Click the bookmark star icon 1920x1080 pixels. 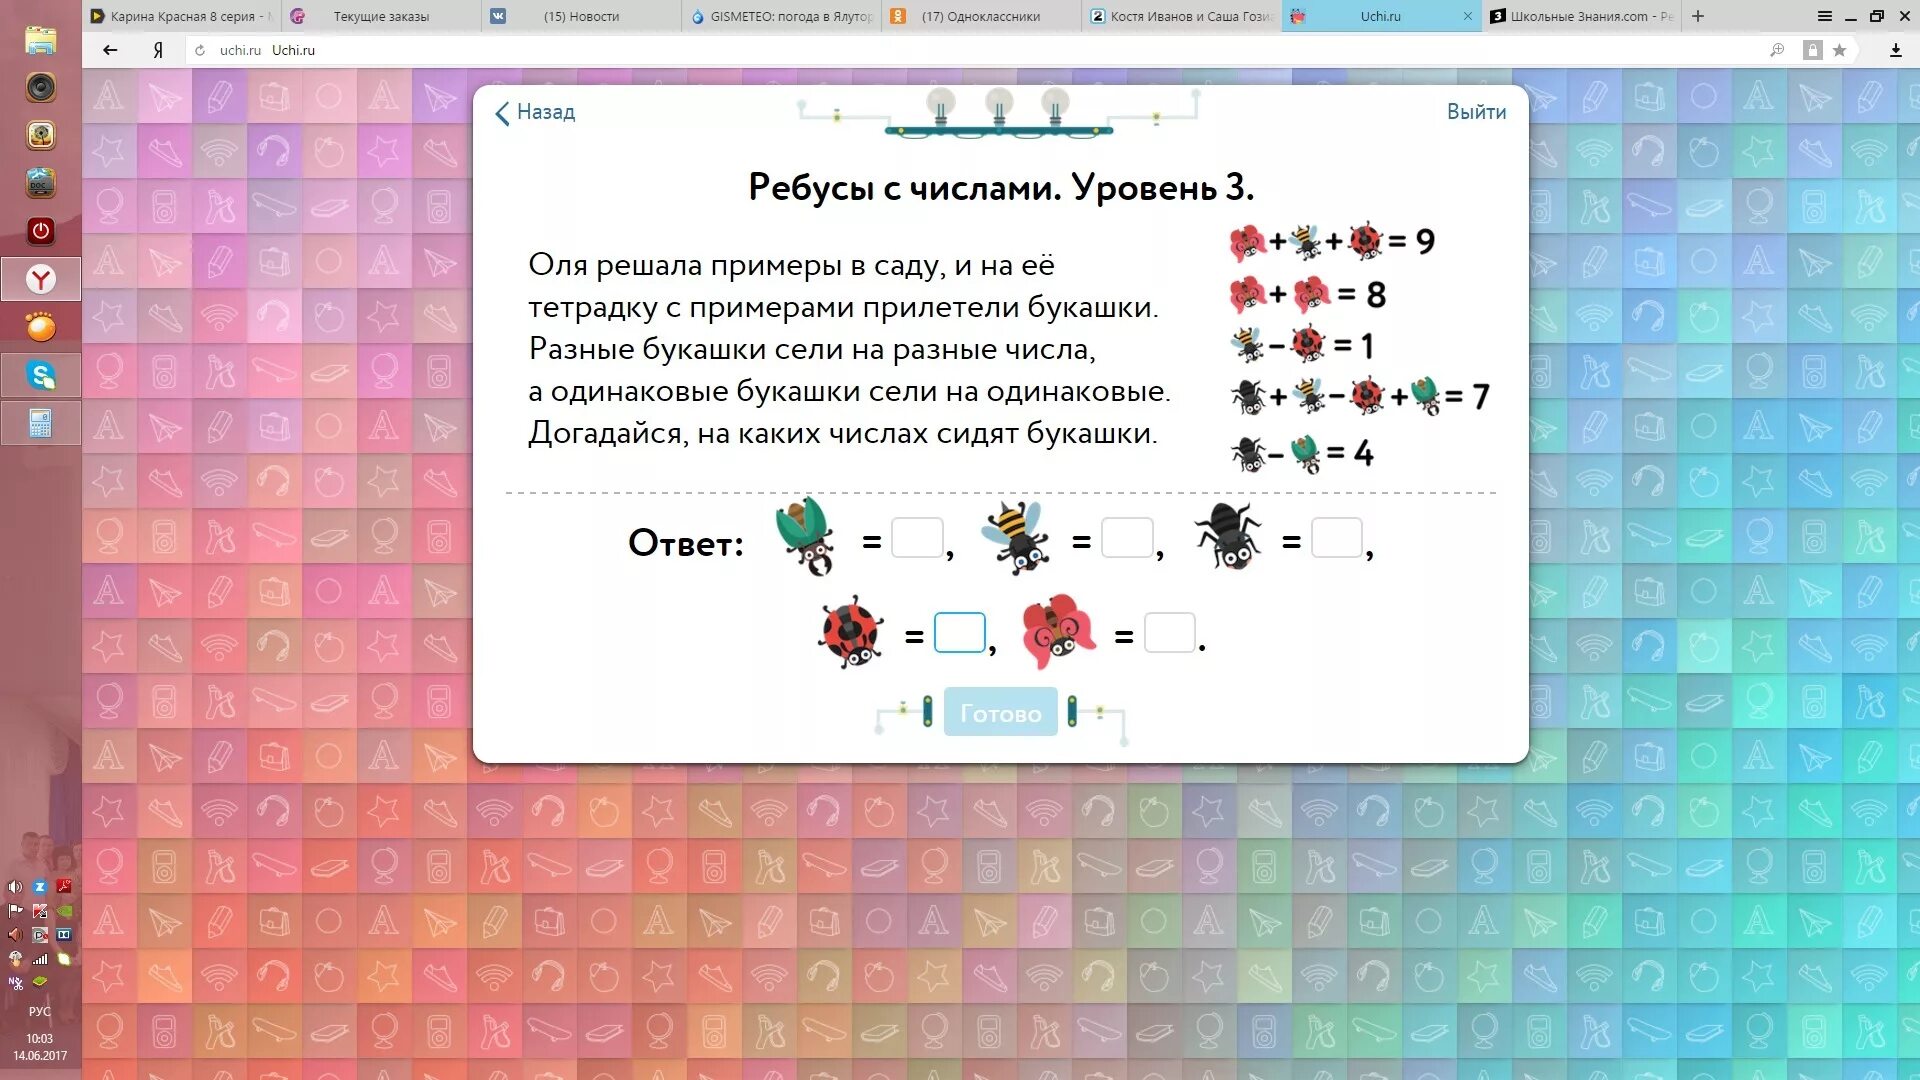(x=1839, y=50)
